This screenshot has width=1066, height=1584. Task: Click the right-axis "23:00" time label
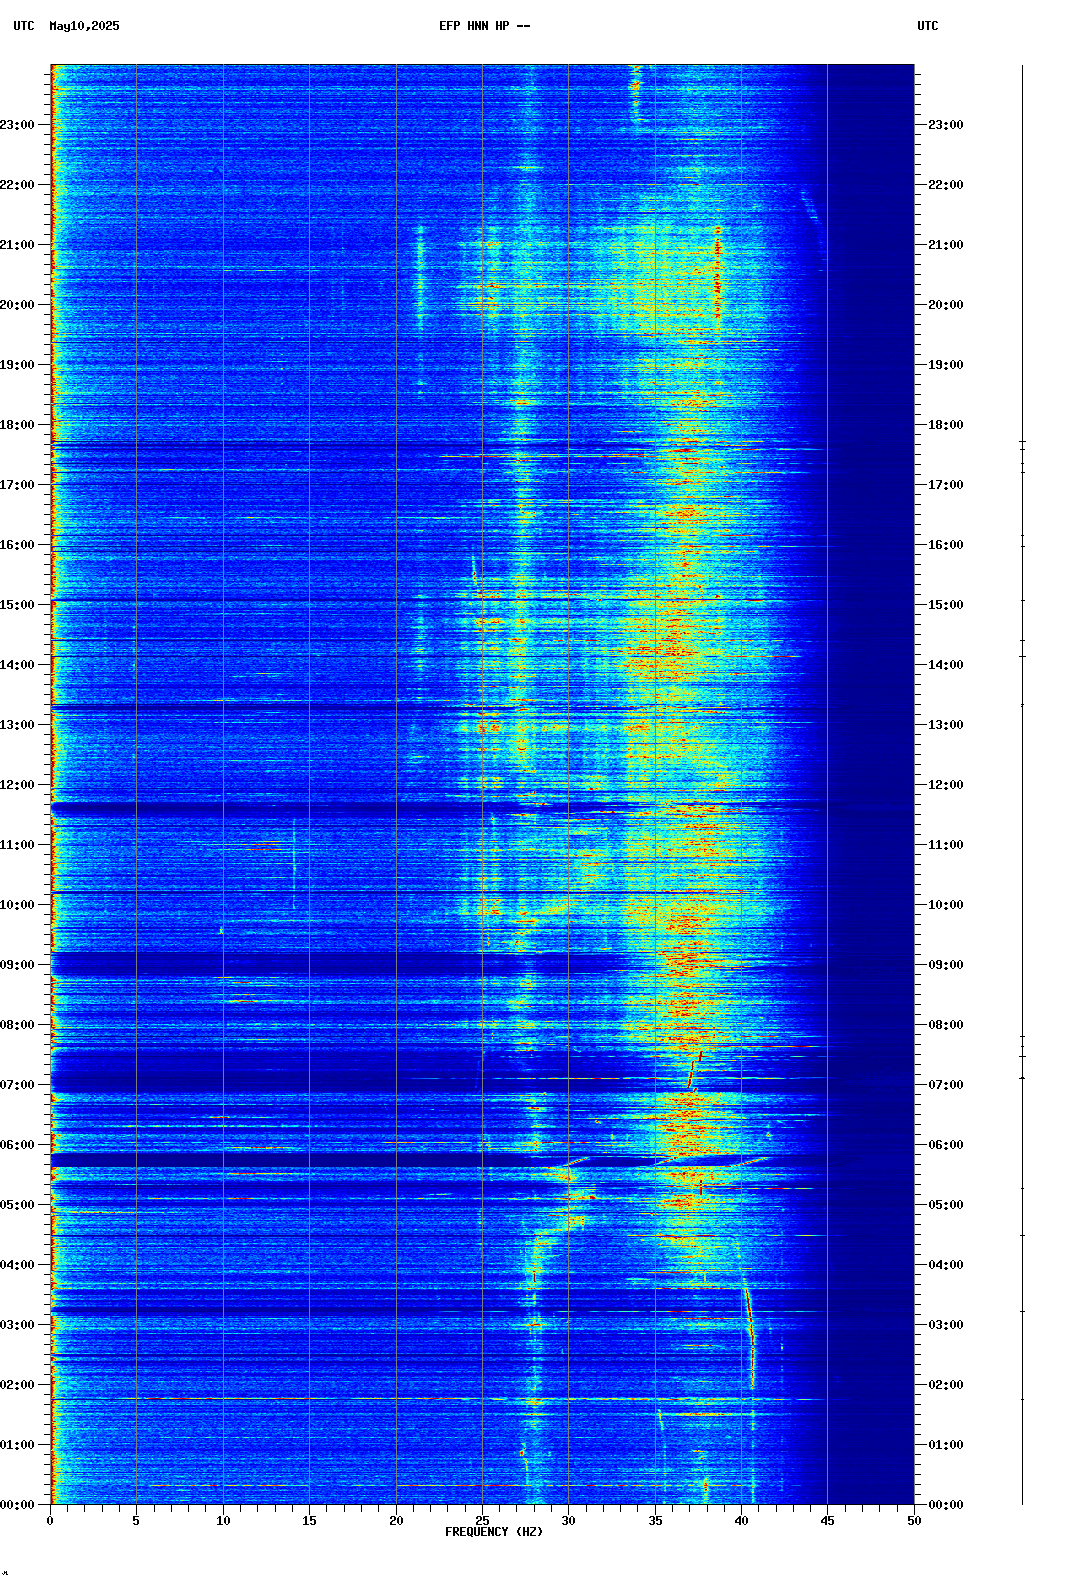coord(946,125)
